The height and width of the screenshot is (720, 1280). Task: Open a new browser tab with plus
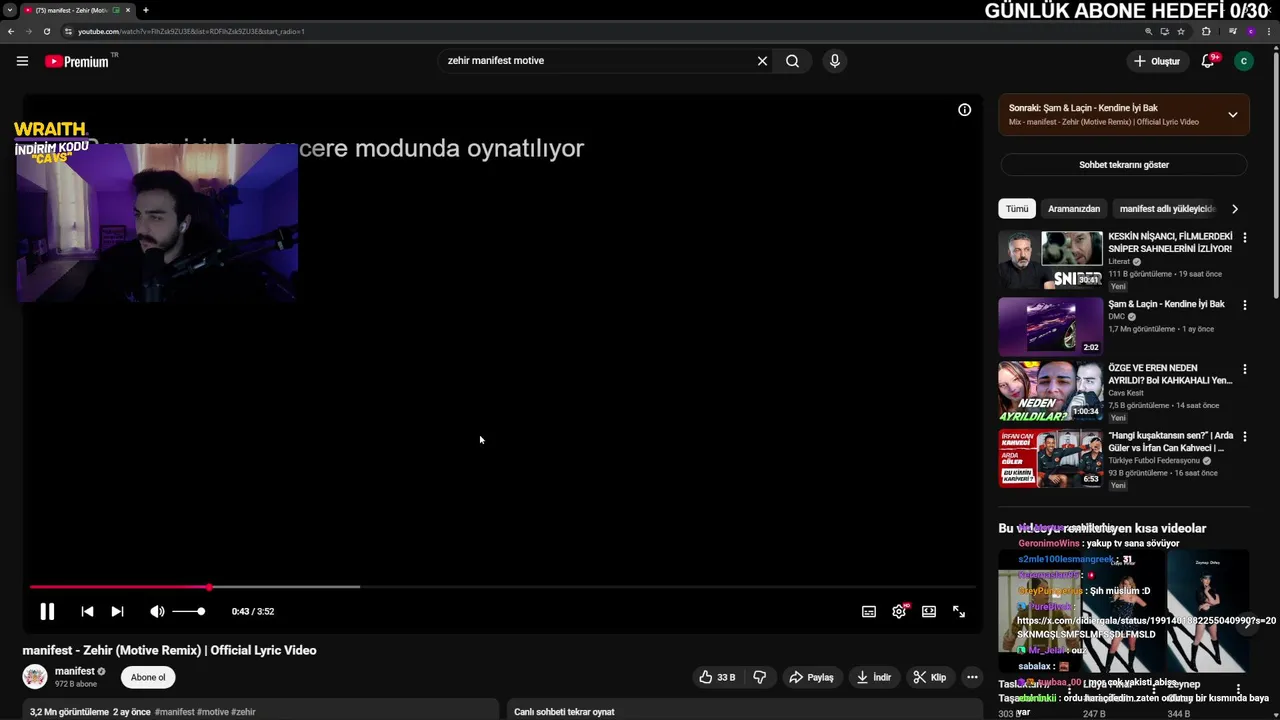146,10
